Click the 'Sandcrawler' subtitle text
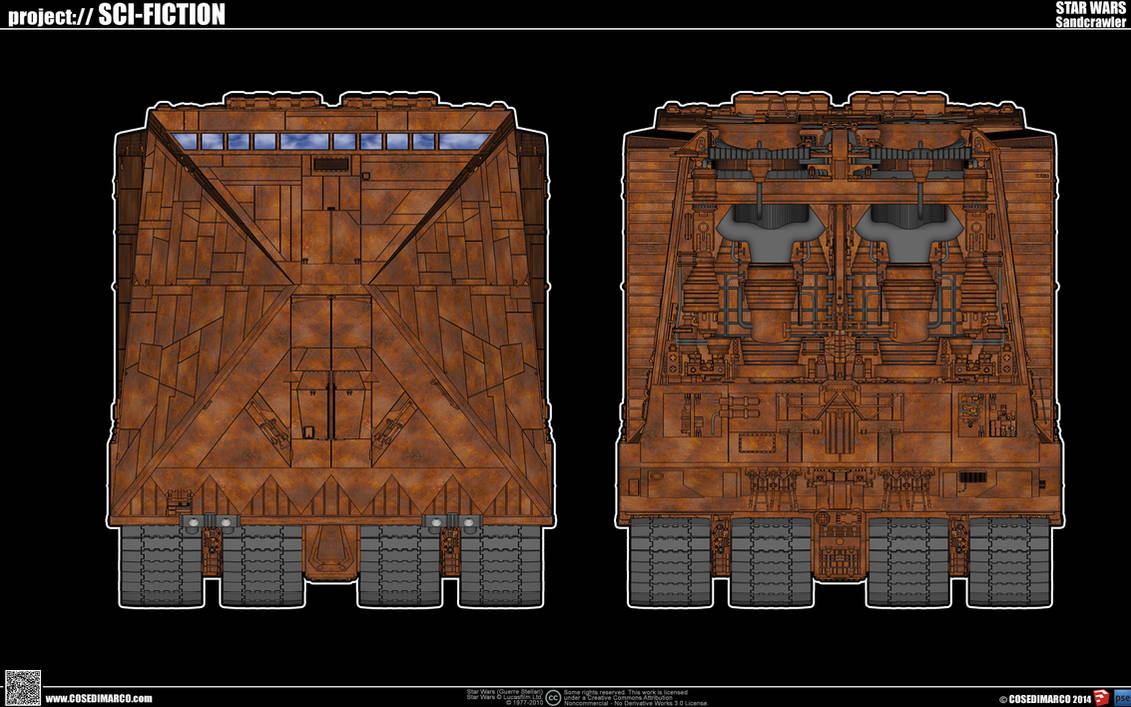Viewport: 1131px width, 707px height. 1091,22
